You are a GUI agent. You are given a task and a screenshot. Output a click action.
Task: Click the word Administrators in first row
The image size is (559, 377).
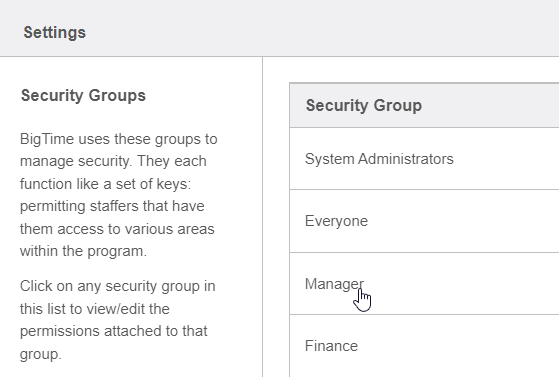[406, 159]
